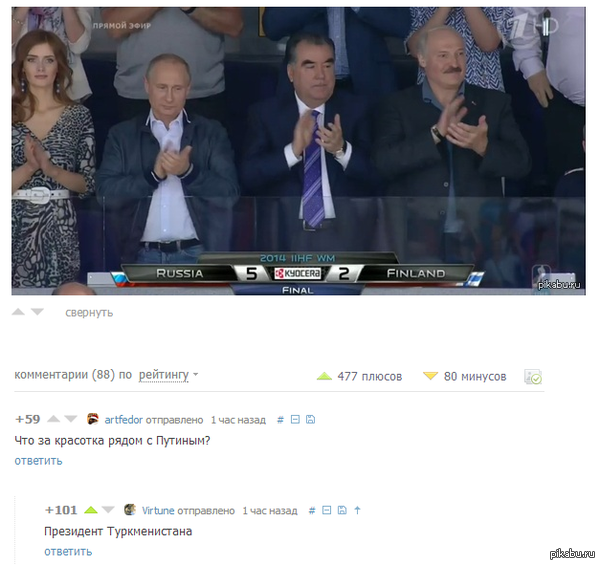Screen dimensions: 600x565
Task: Save artfedor's comment with the floppy icon
Action: click(310, 420)
